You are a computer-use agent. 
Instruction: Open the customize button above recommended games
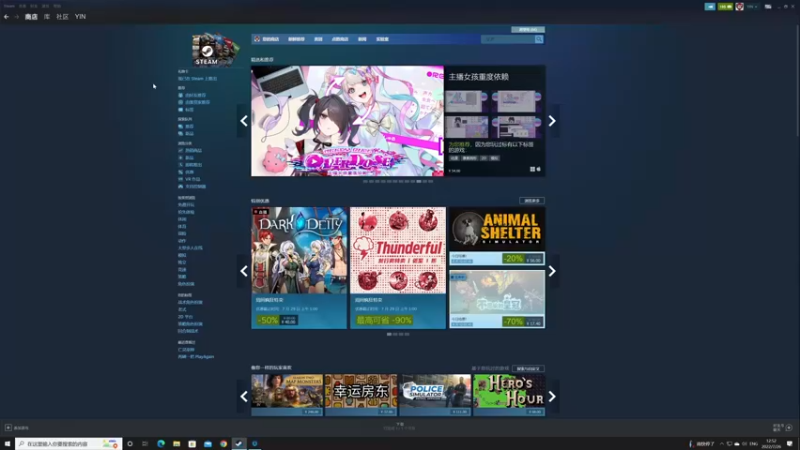point(528,368)
